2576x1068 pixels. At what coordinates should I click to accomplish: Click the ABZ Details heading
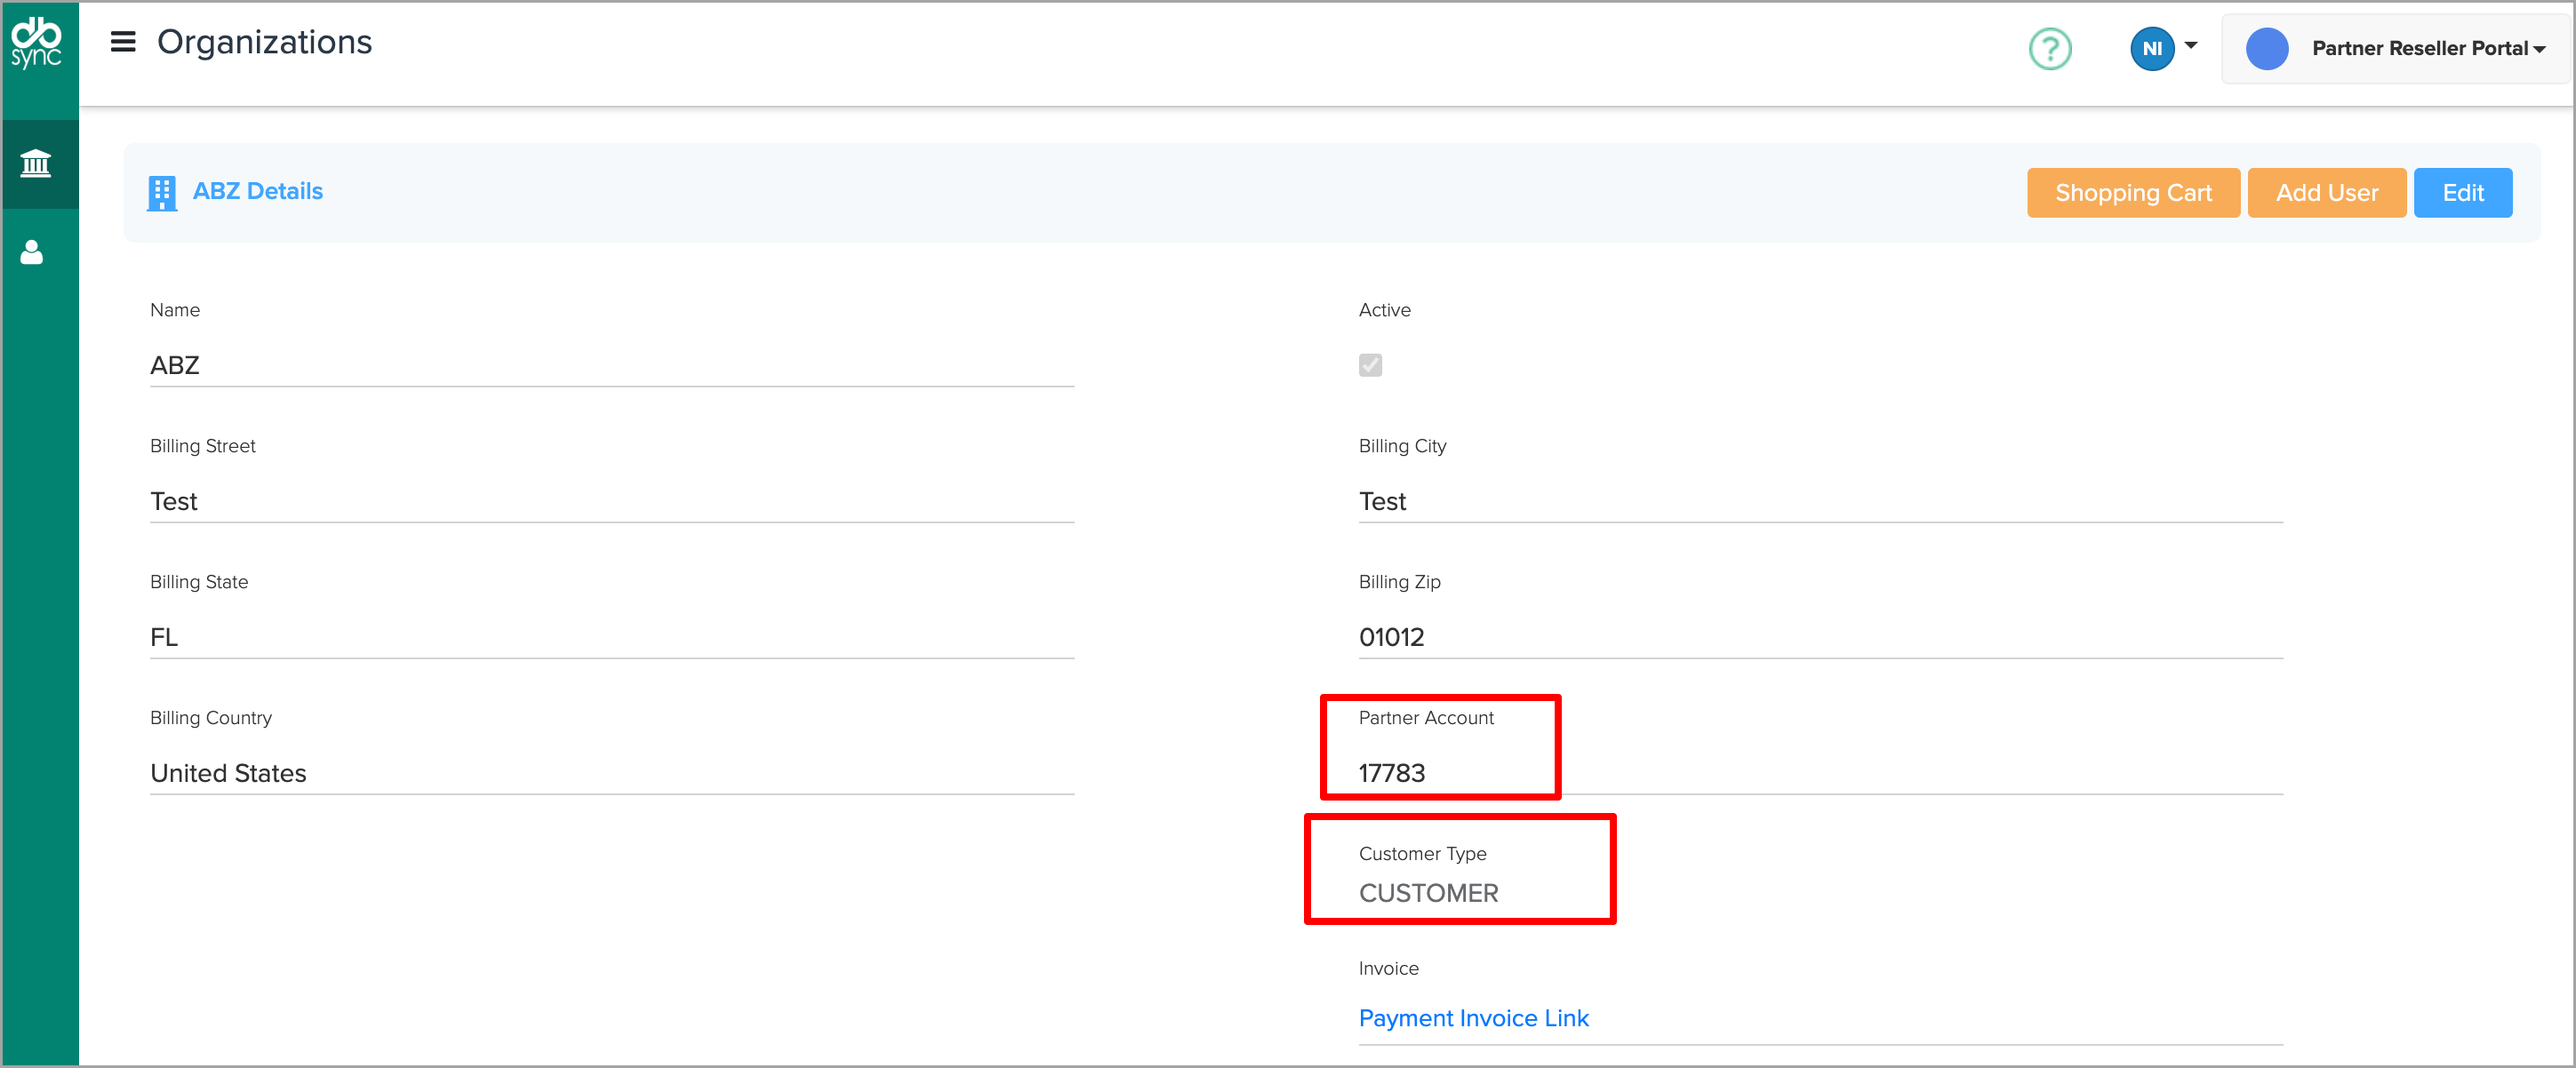pyautogui.click(x=257, y=191)
